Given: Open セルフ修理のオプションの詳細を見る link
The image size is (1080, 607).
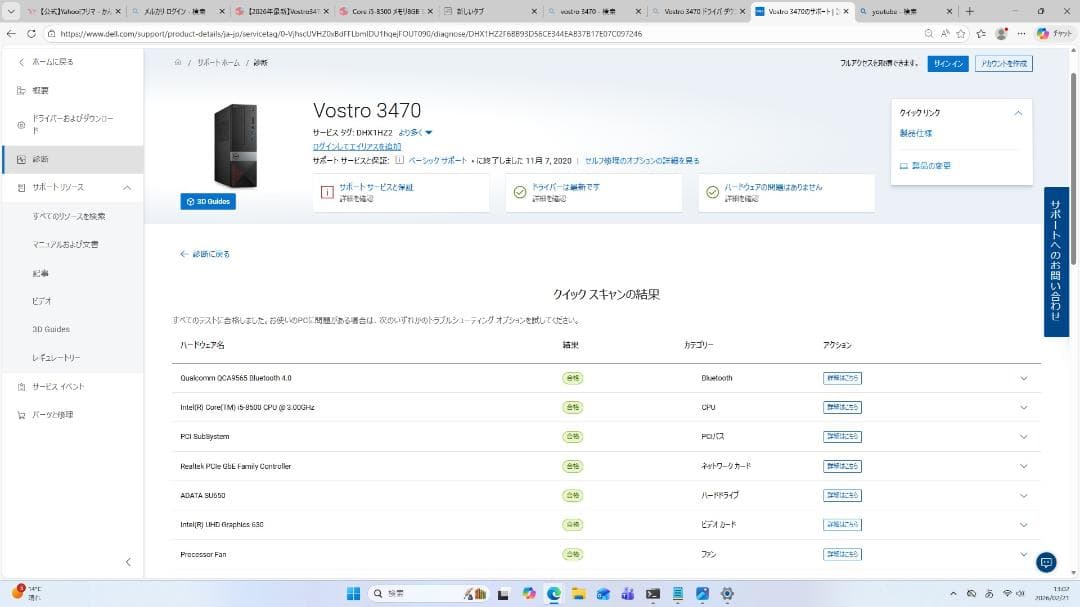Looking at the screenshot, I should click(x=642, y=161).
